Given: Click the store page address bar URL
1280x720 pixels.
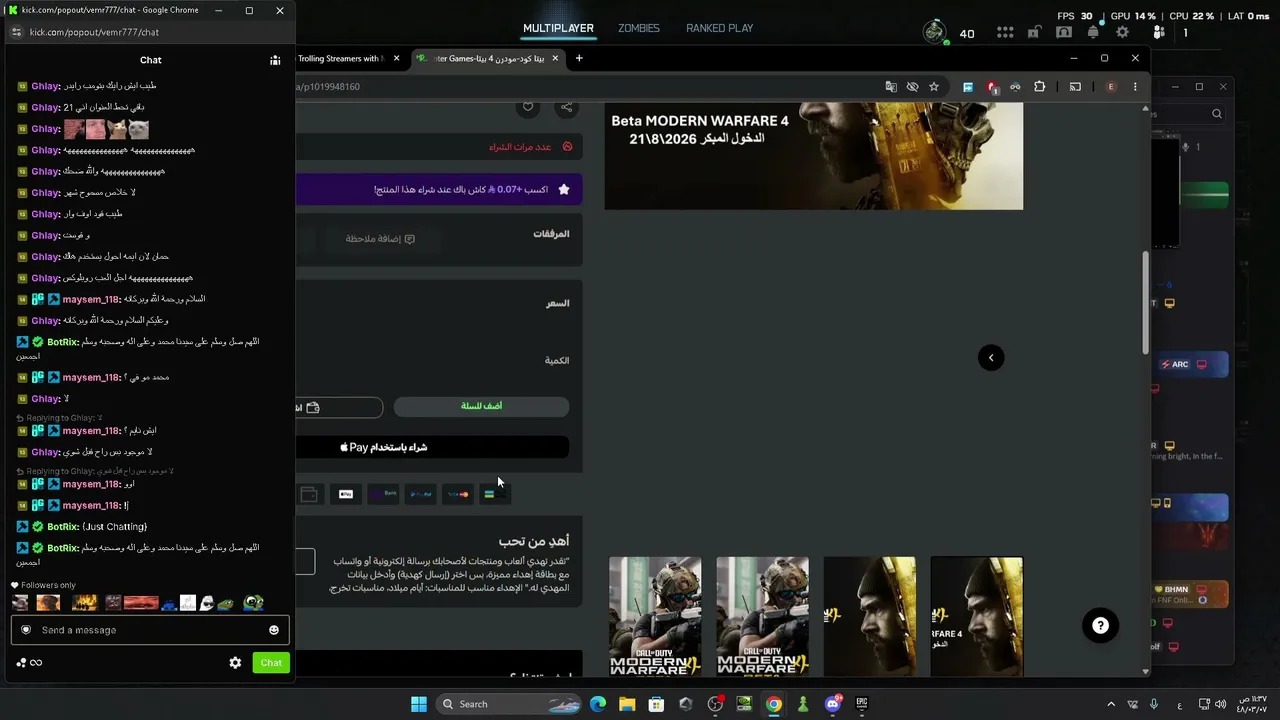Looking at the screenshot, I should pos(328,87).
